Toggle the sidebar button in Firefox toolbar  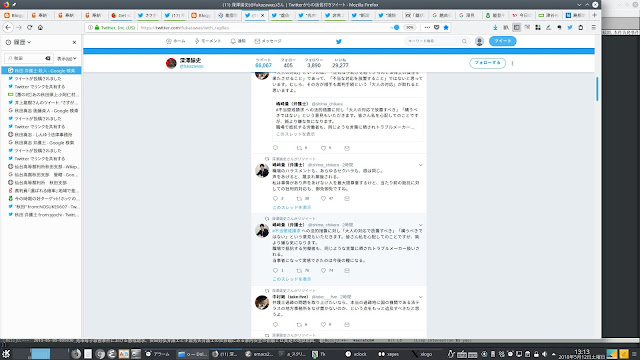516,27
